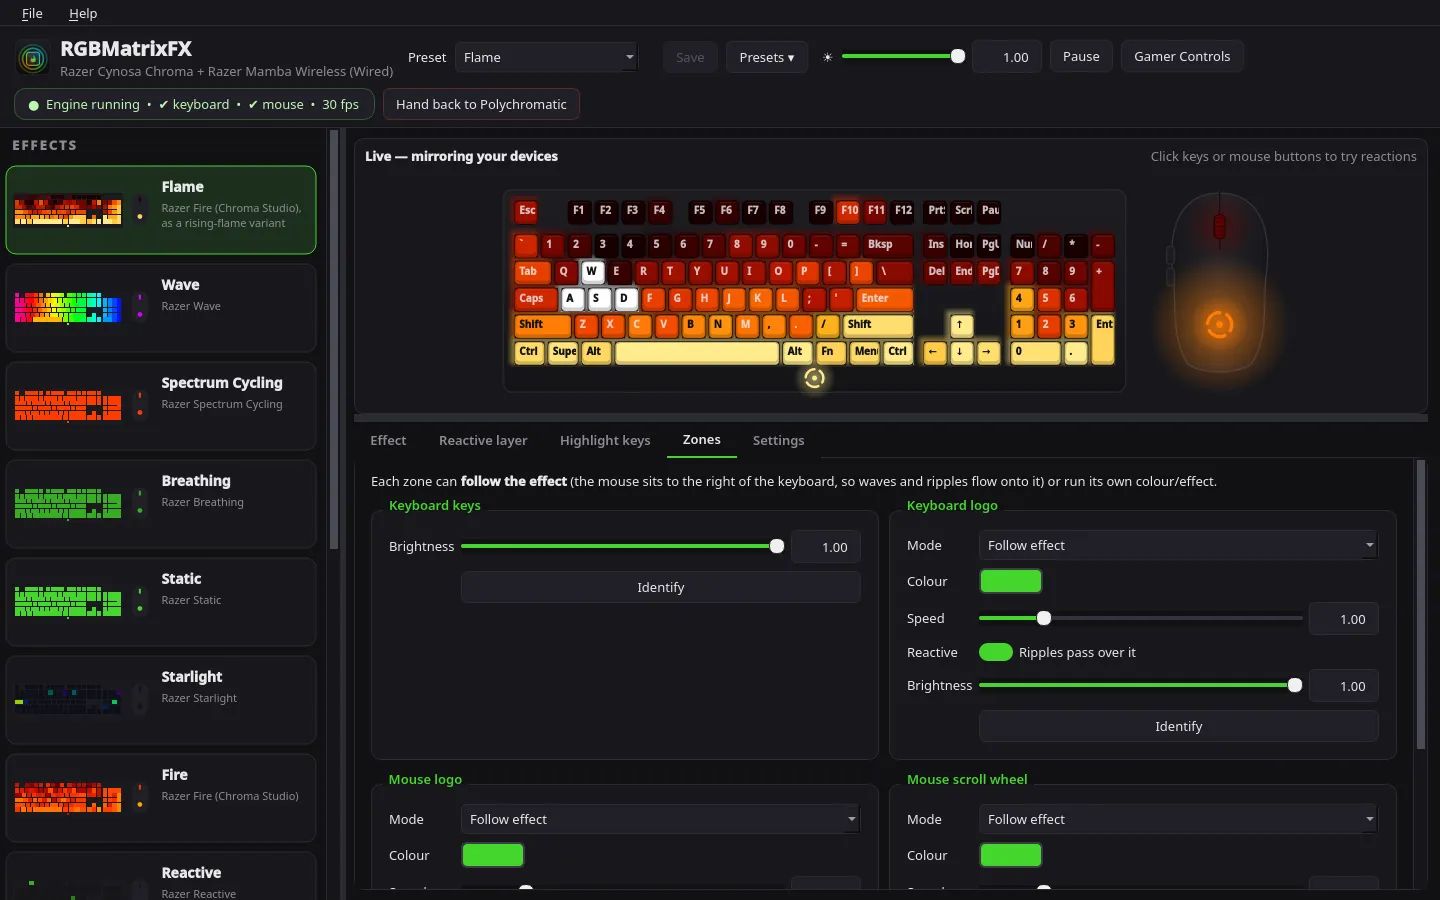Open the File menu

point(32,13)
